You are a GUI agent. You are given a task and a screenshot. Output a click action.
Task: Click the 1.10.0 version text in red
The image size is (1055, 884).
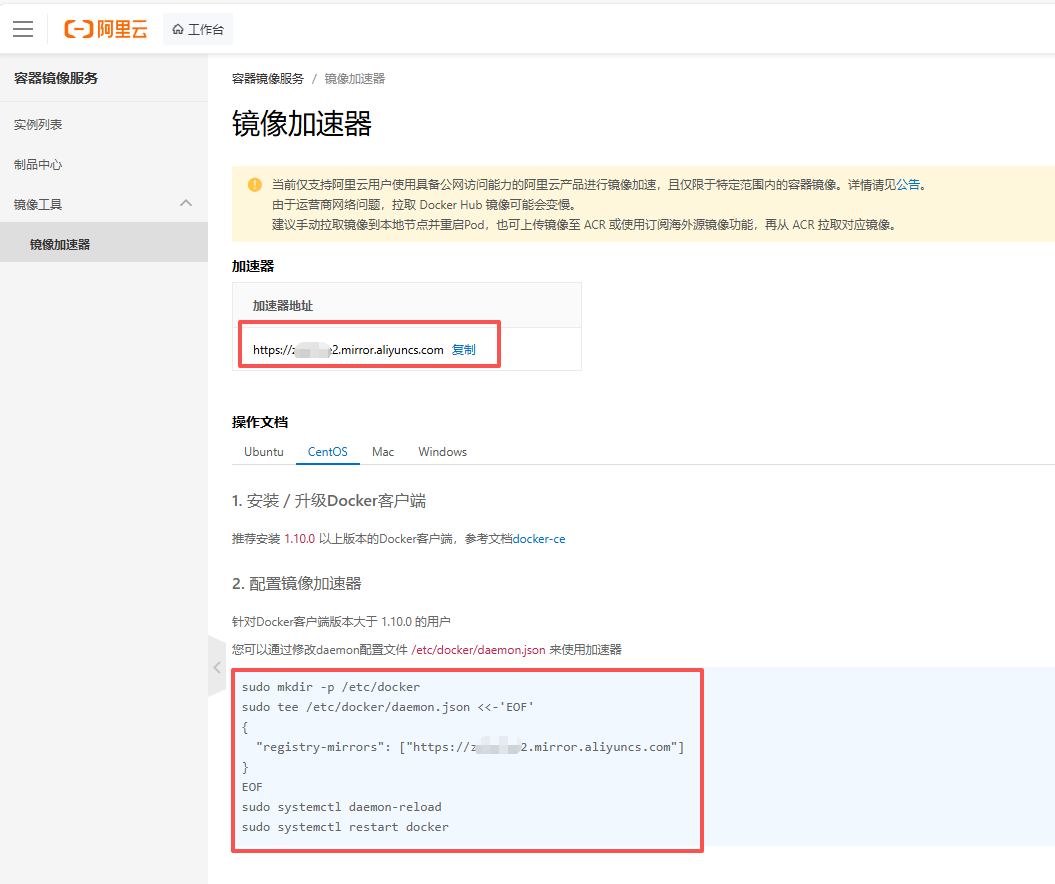click(x=299, y=539)
